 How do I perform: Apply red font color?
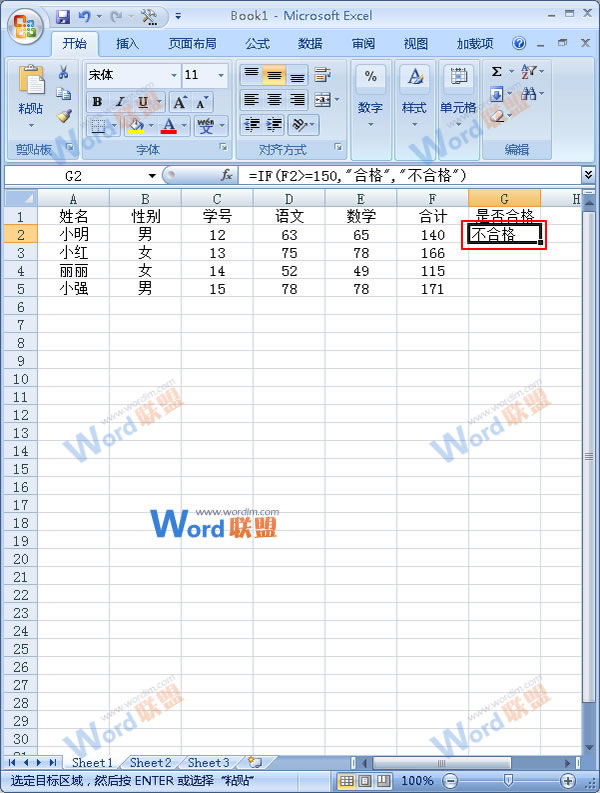point(169,125)
